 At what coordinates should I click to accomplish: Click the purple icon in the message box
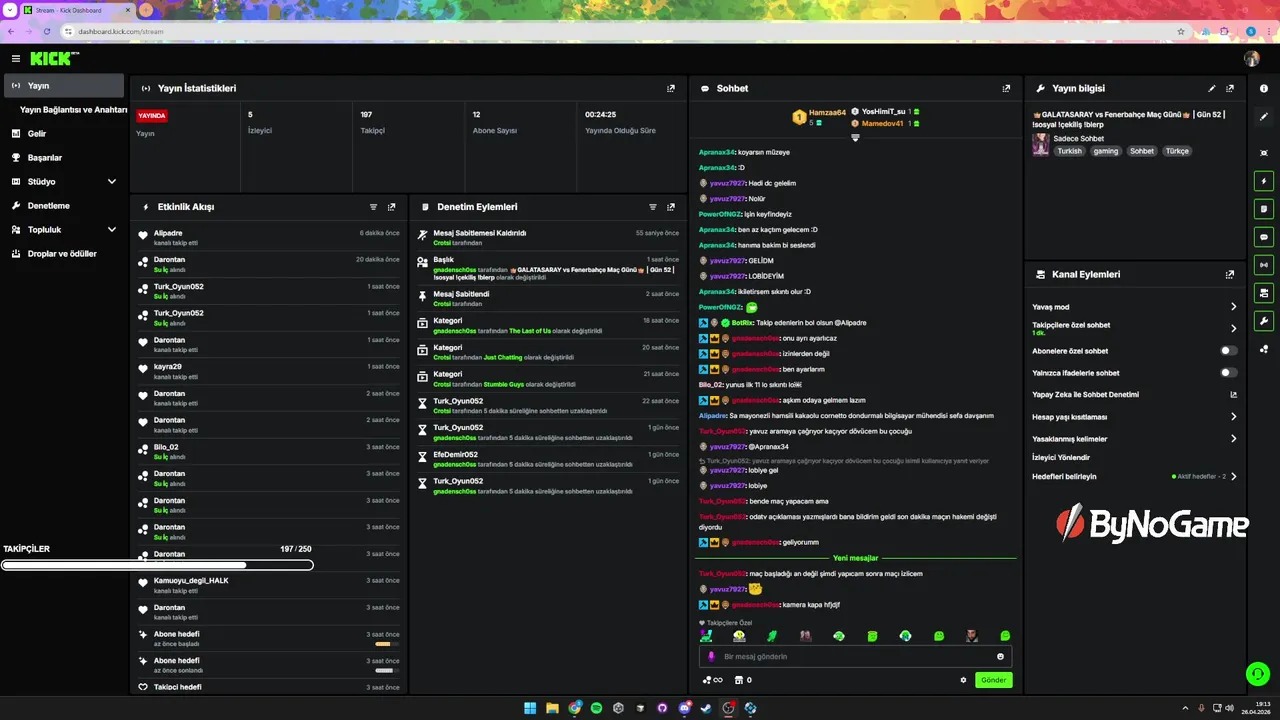tap(711, 657)
